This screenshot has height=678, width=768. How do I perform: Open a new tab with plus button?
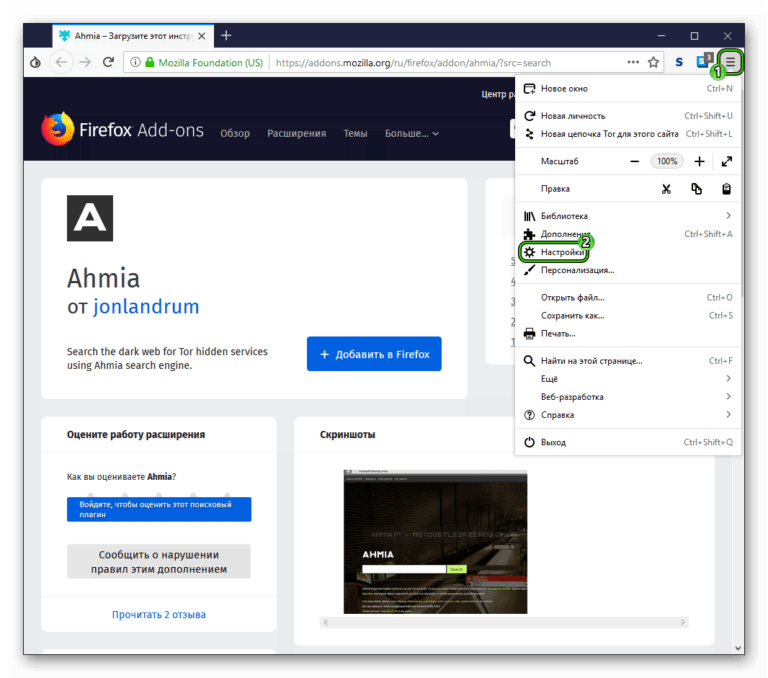coord(226,35)
